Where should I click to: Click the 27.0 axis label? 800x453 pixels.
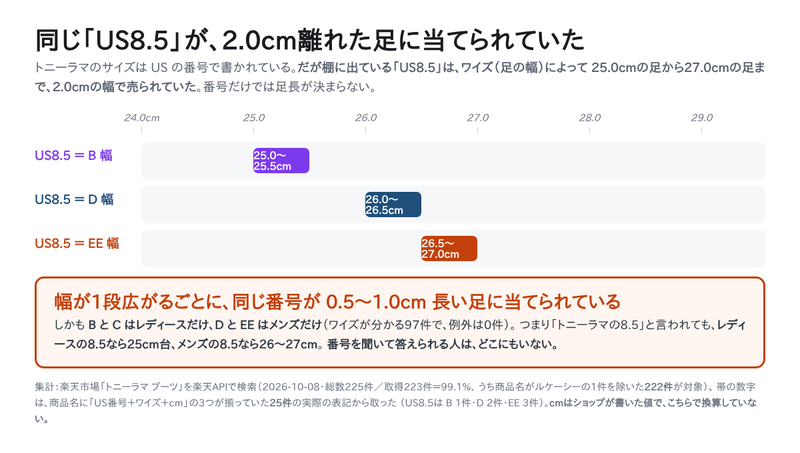pos(478,118)
